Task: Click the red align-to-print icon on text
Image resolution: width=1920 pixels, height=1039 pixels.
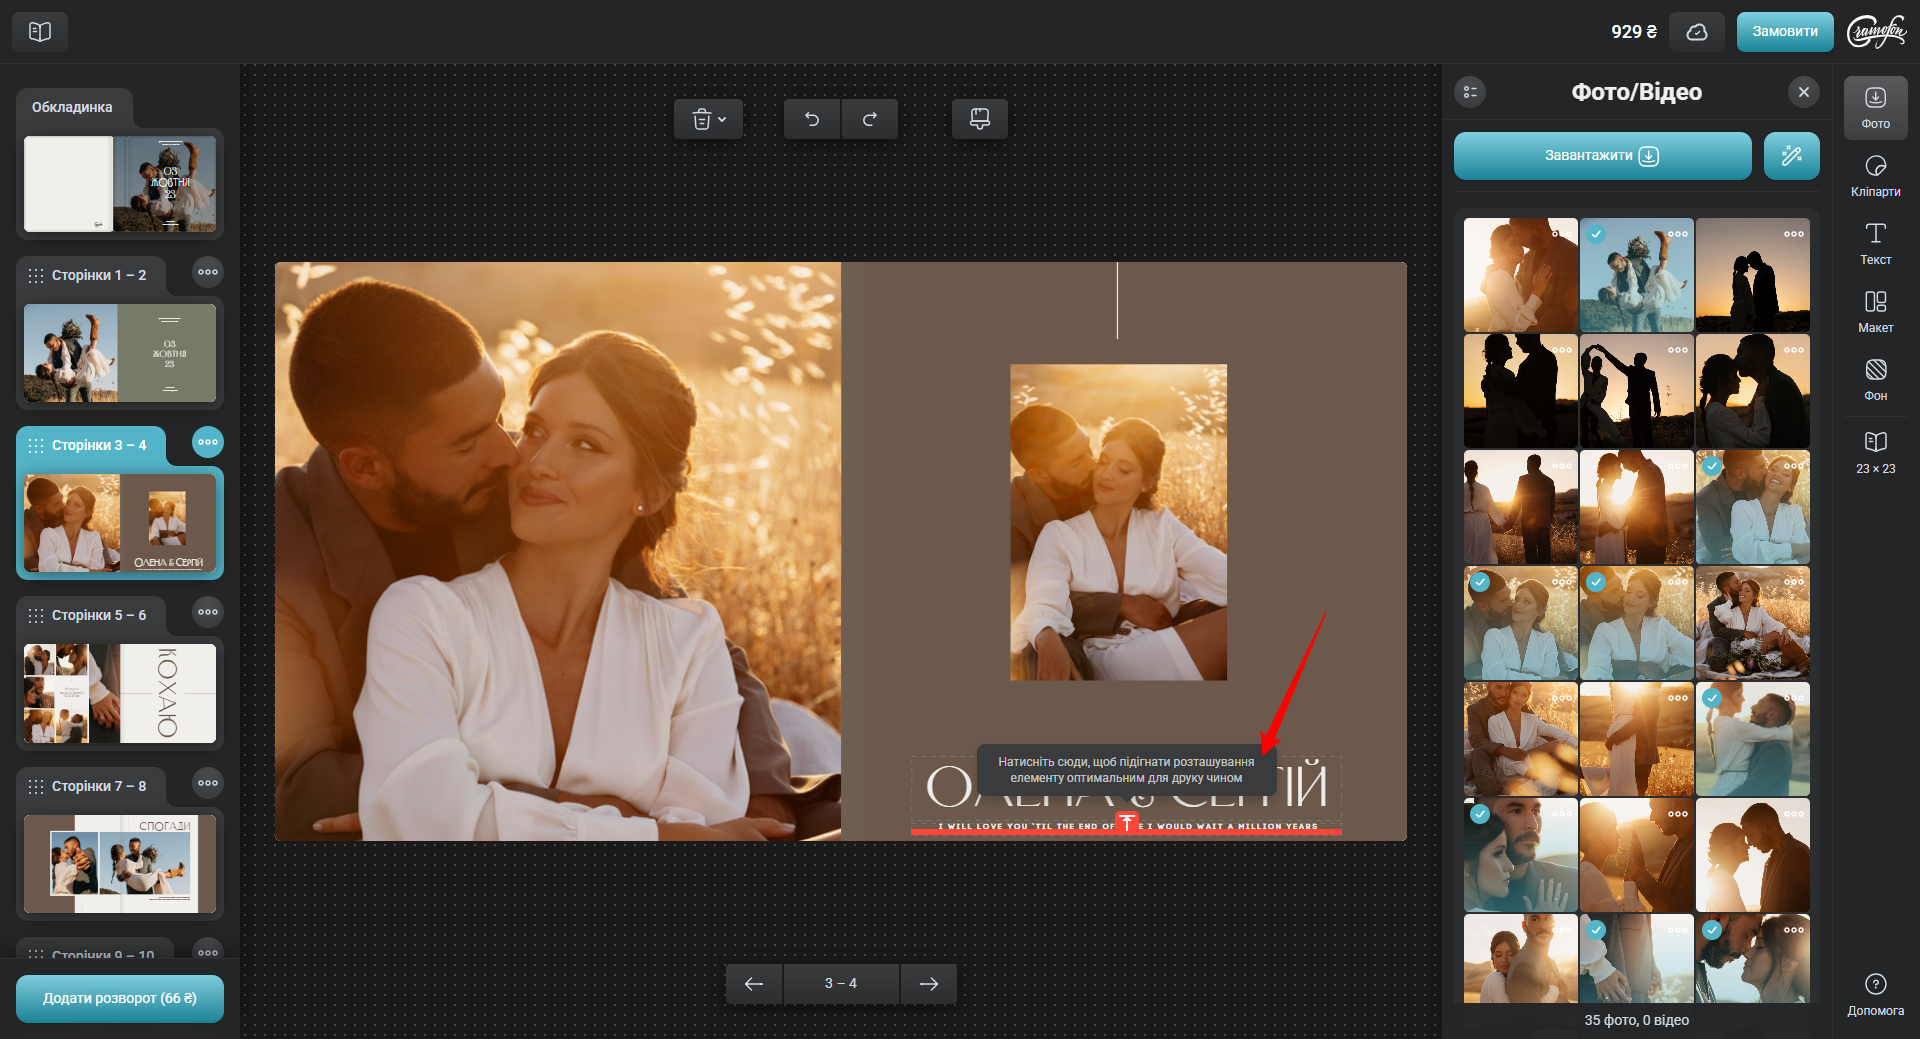Action: (1127, 822)
